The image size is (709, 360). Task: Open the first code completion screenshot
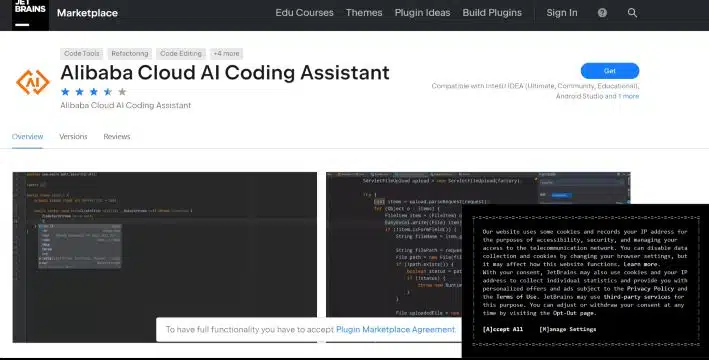165,257
